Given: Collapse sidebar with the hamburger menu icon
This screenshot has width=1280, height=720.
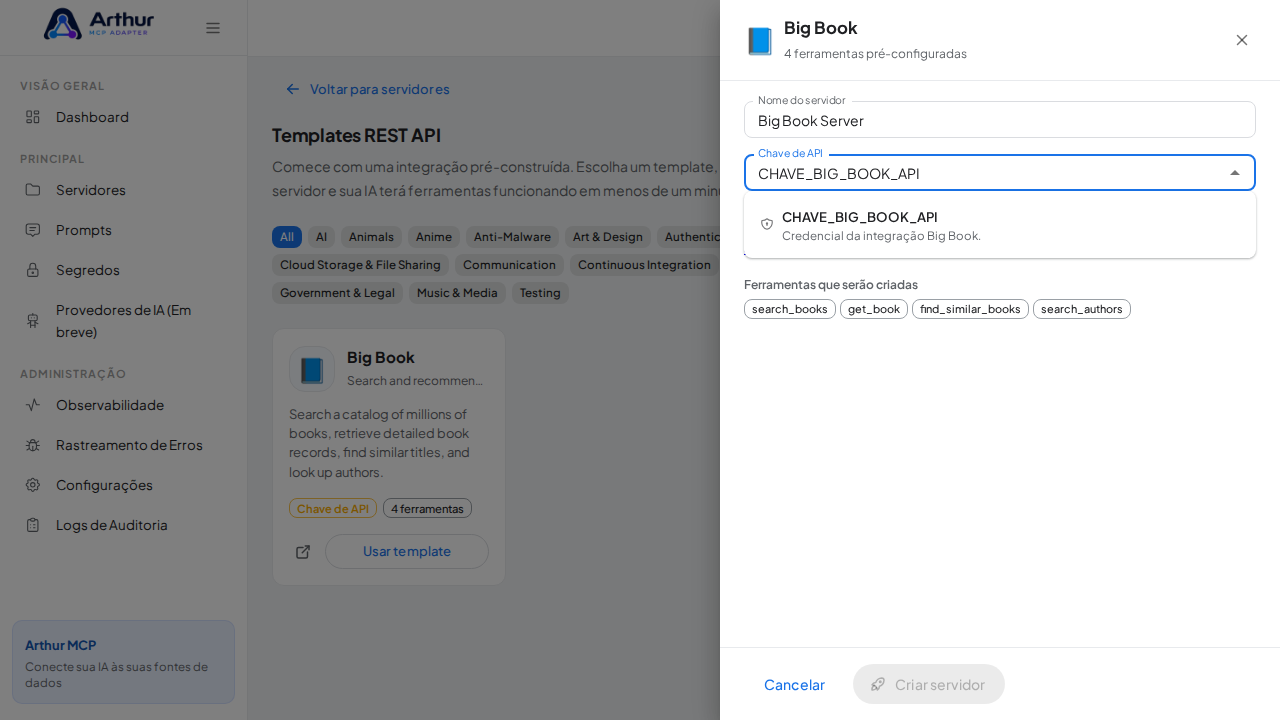Looking at the screenshot, I should tap(213, 28).
